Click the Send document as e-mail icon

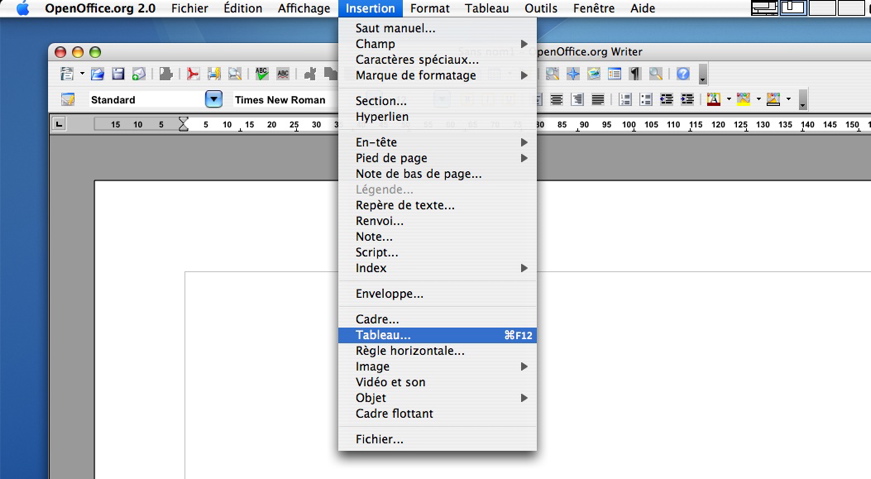point(138,73)
